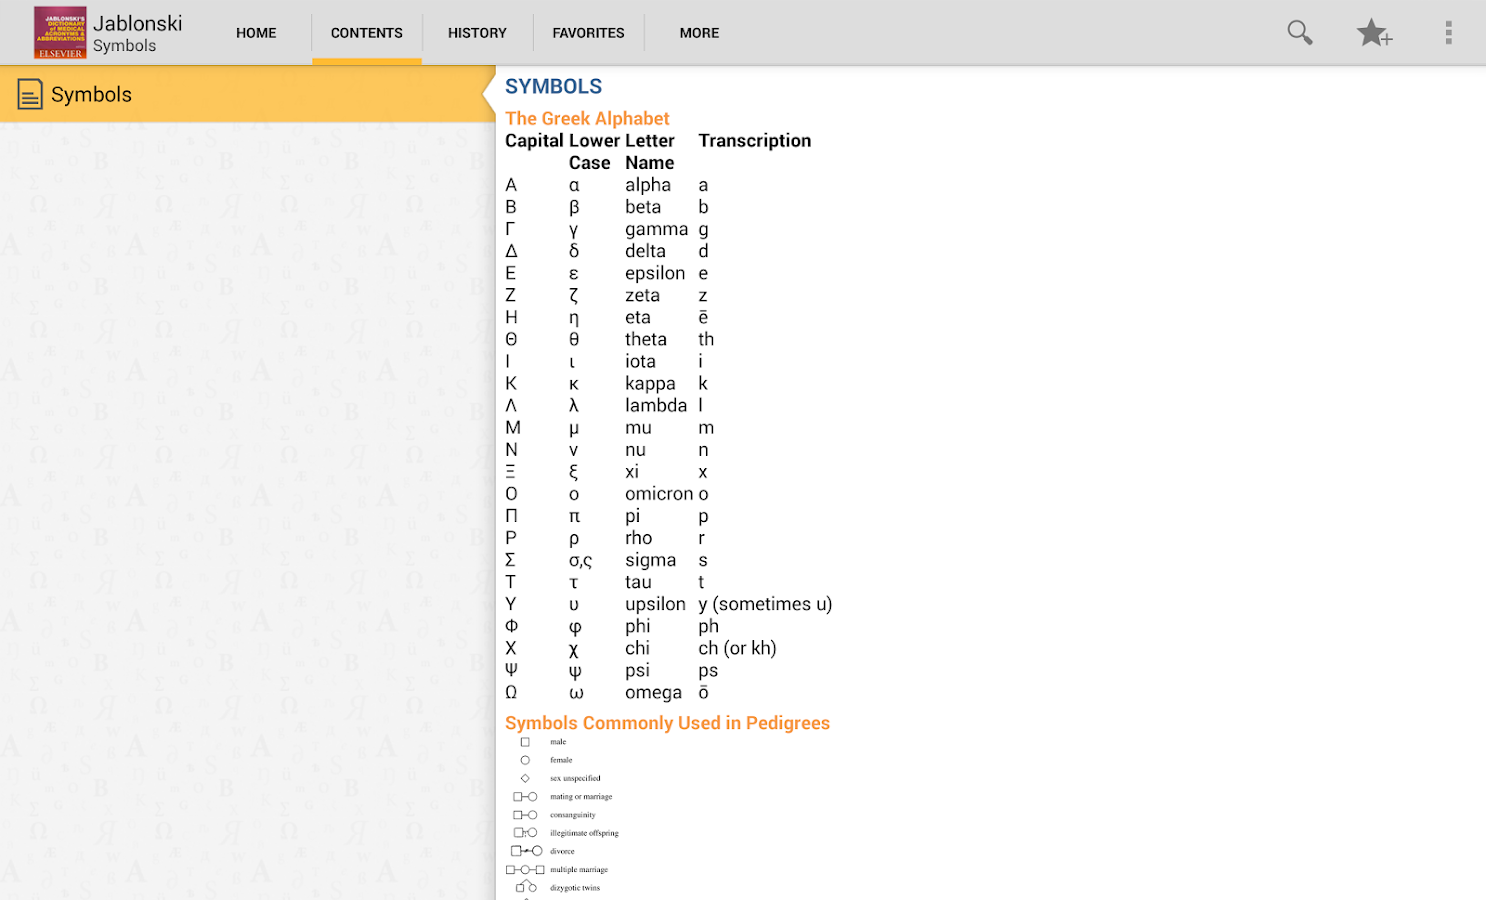Viewport: 1486px width, 900px height.
Task: Open the HISTORY tab
Action: coord(477,32)
